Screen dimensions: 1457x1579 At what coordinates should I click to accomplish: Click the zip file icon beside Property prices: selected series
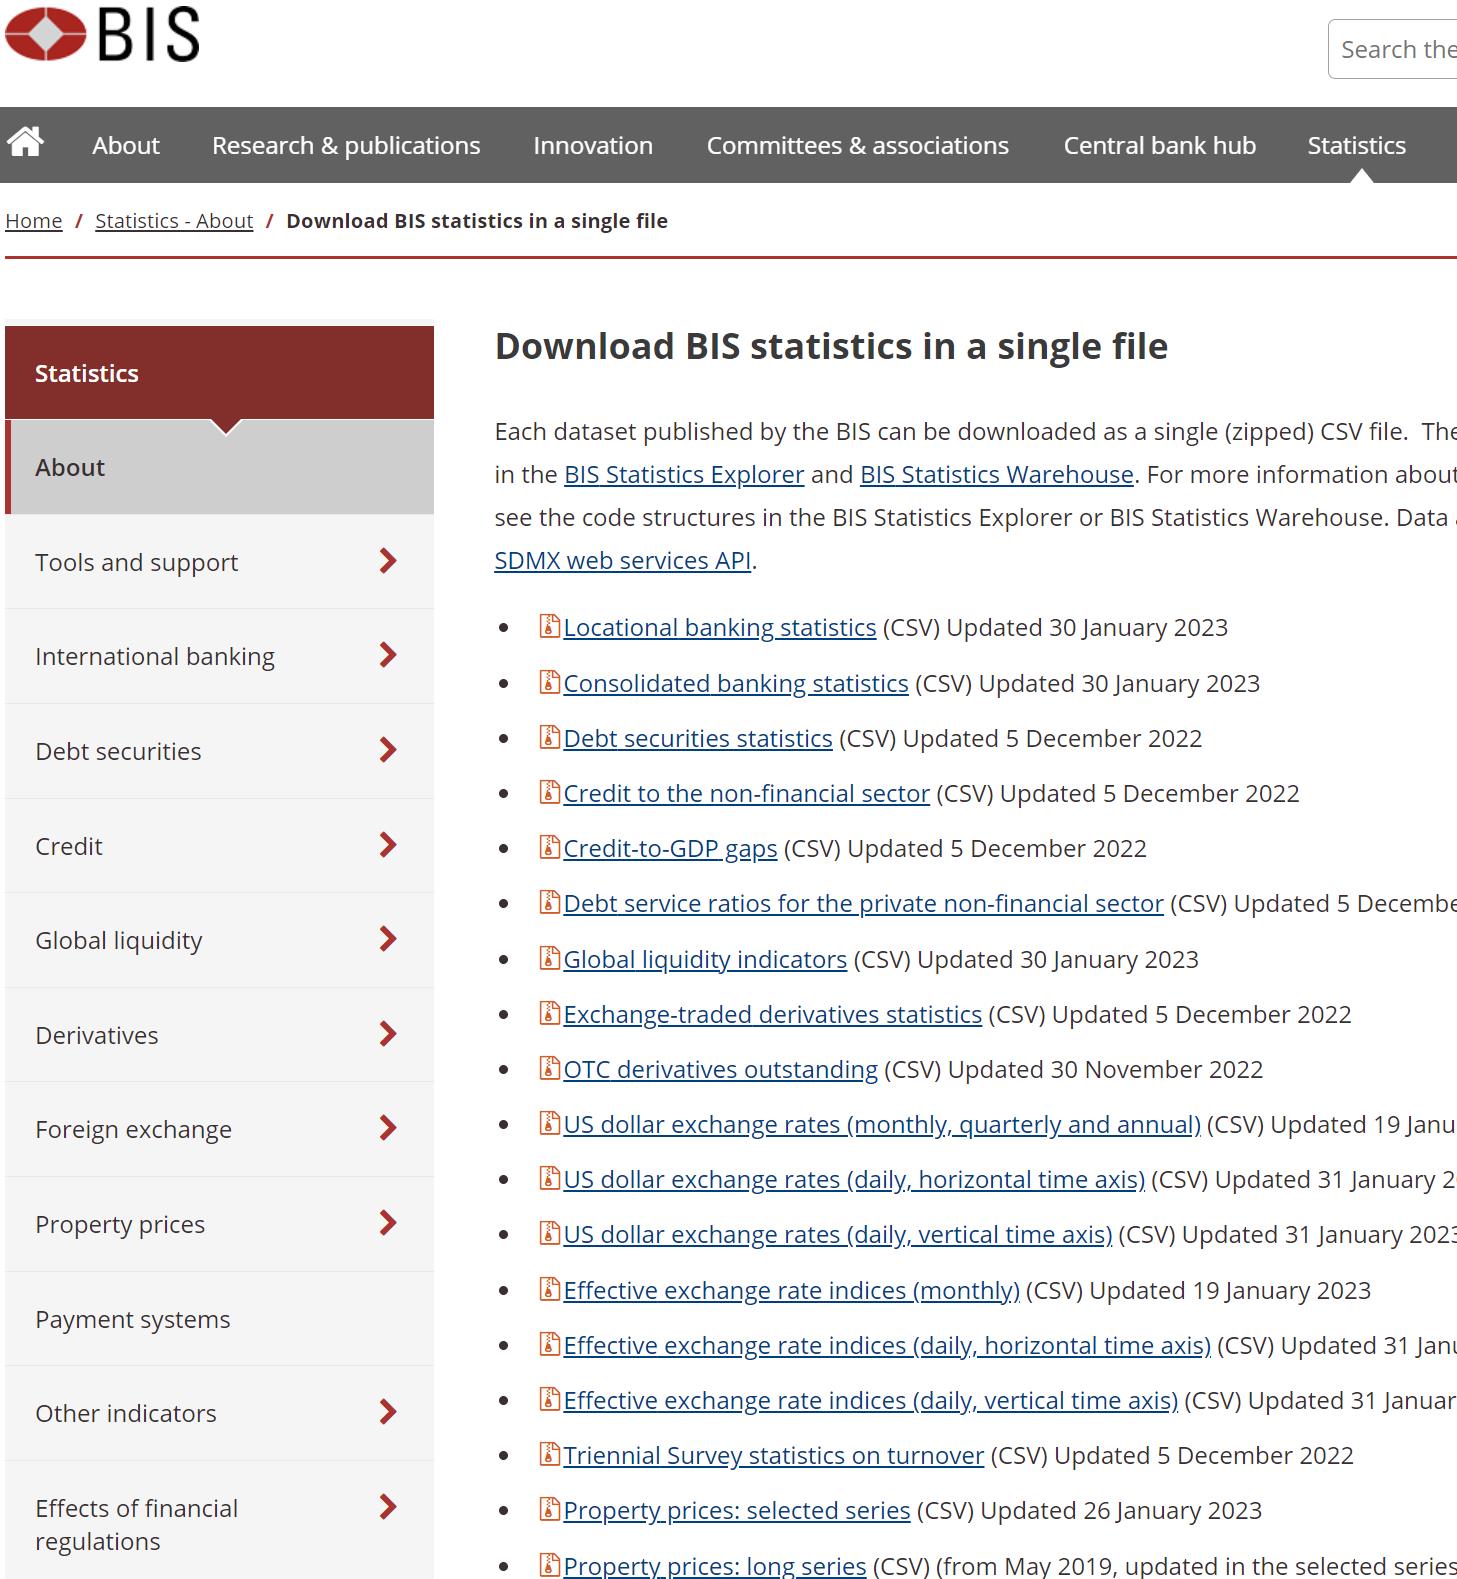pos(549,1510)
